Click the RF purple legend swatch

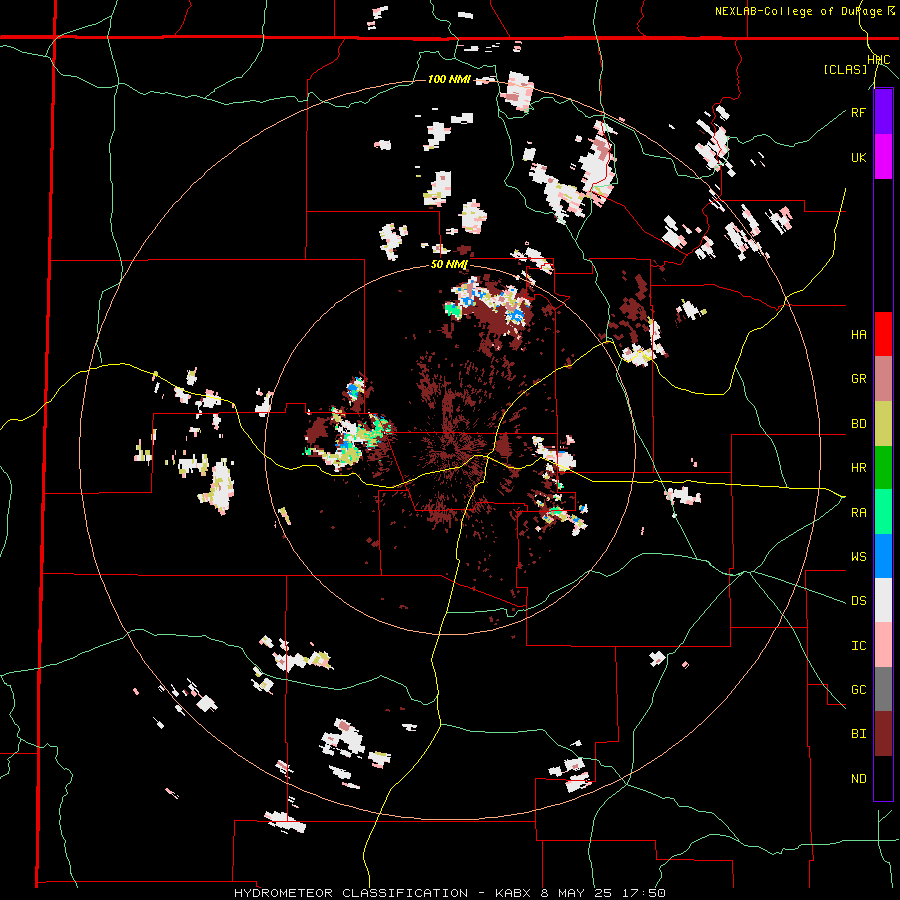(883, 112)
